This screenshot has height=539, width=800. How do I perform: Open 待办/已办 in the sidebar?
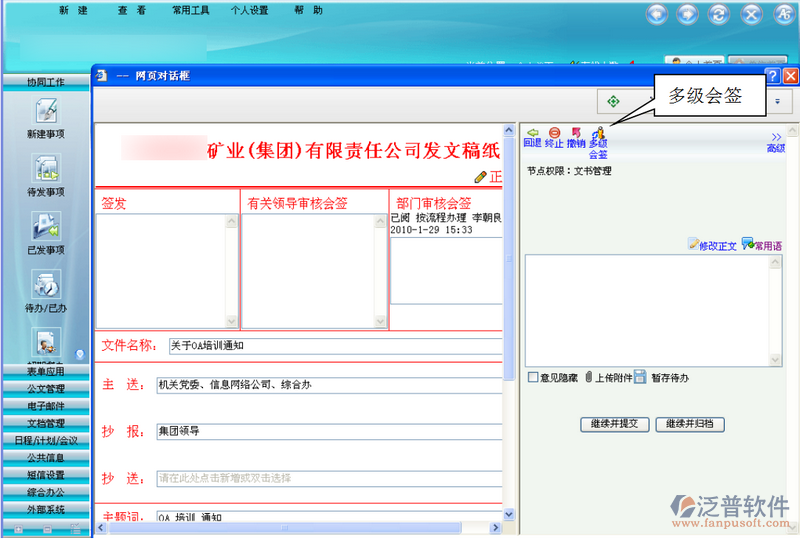point(46,291)
